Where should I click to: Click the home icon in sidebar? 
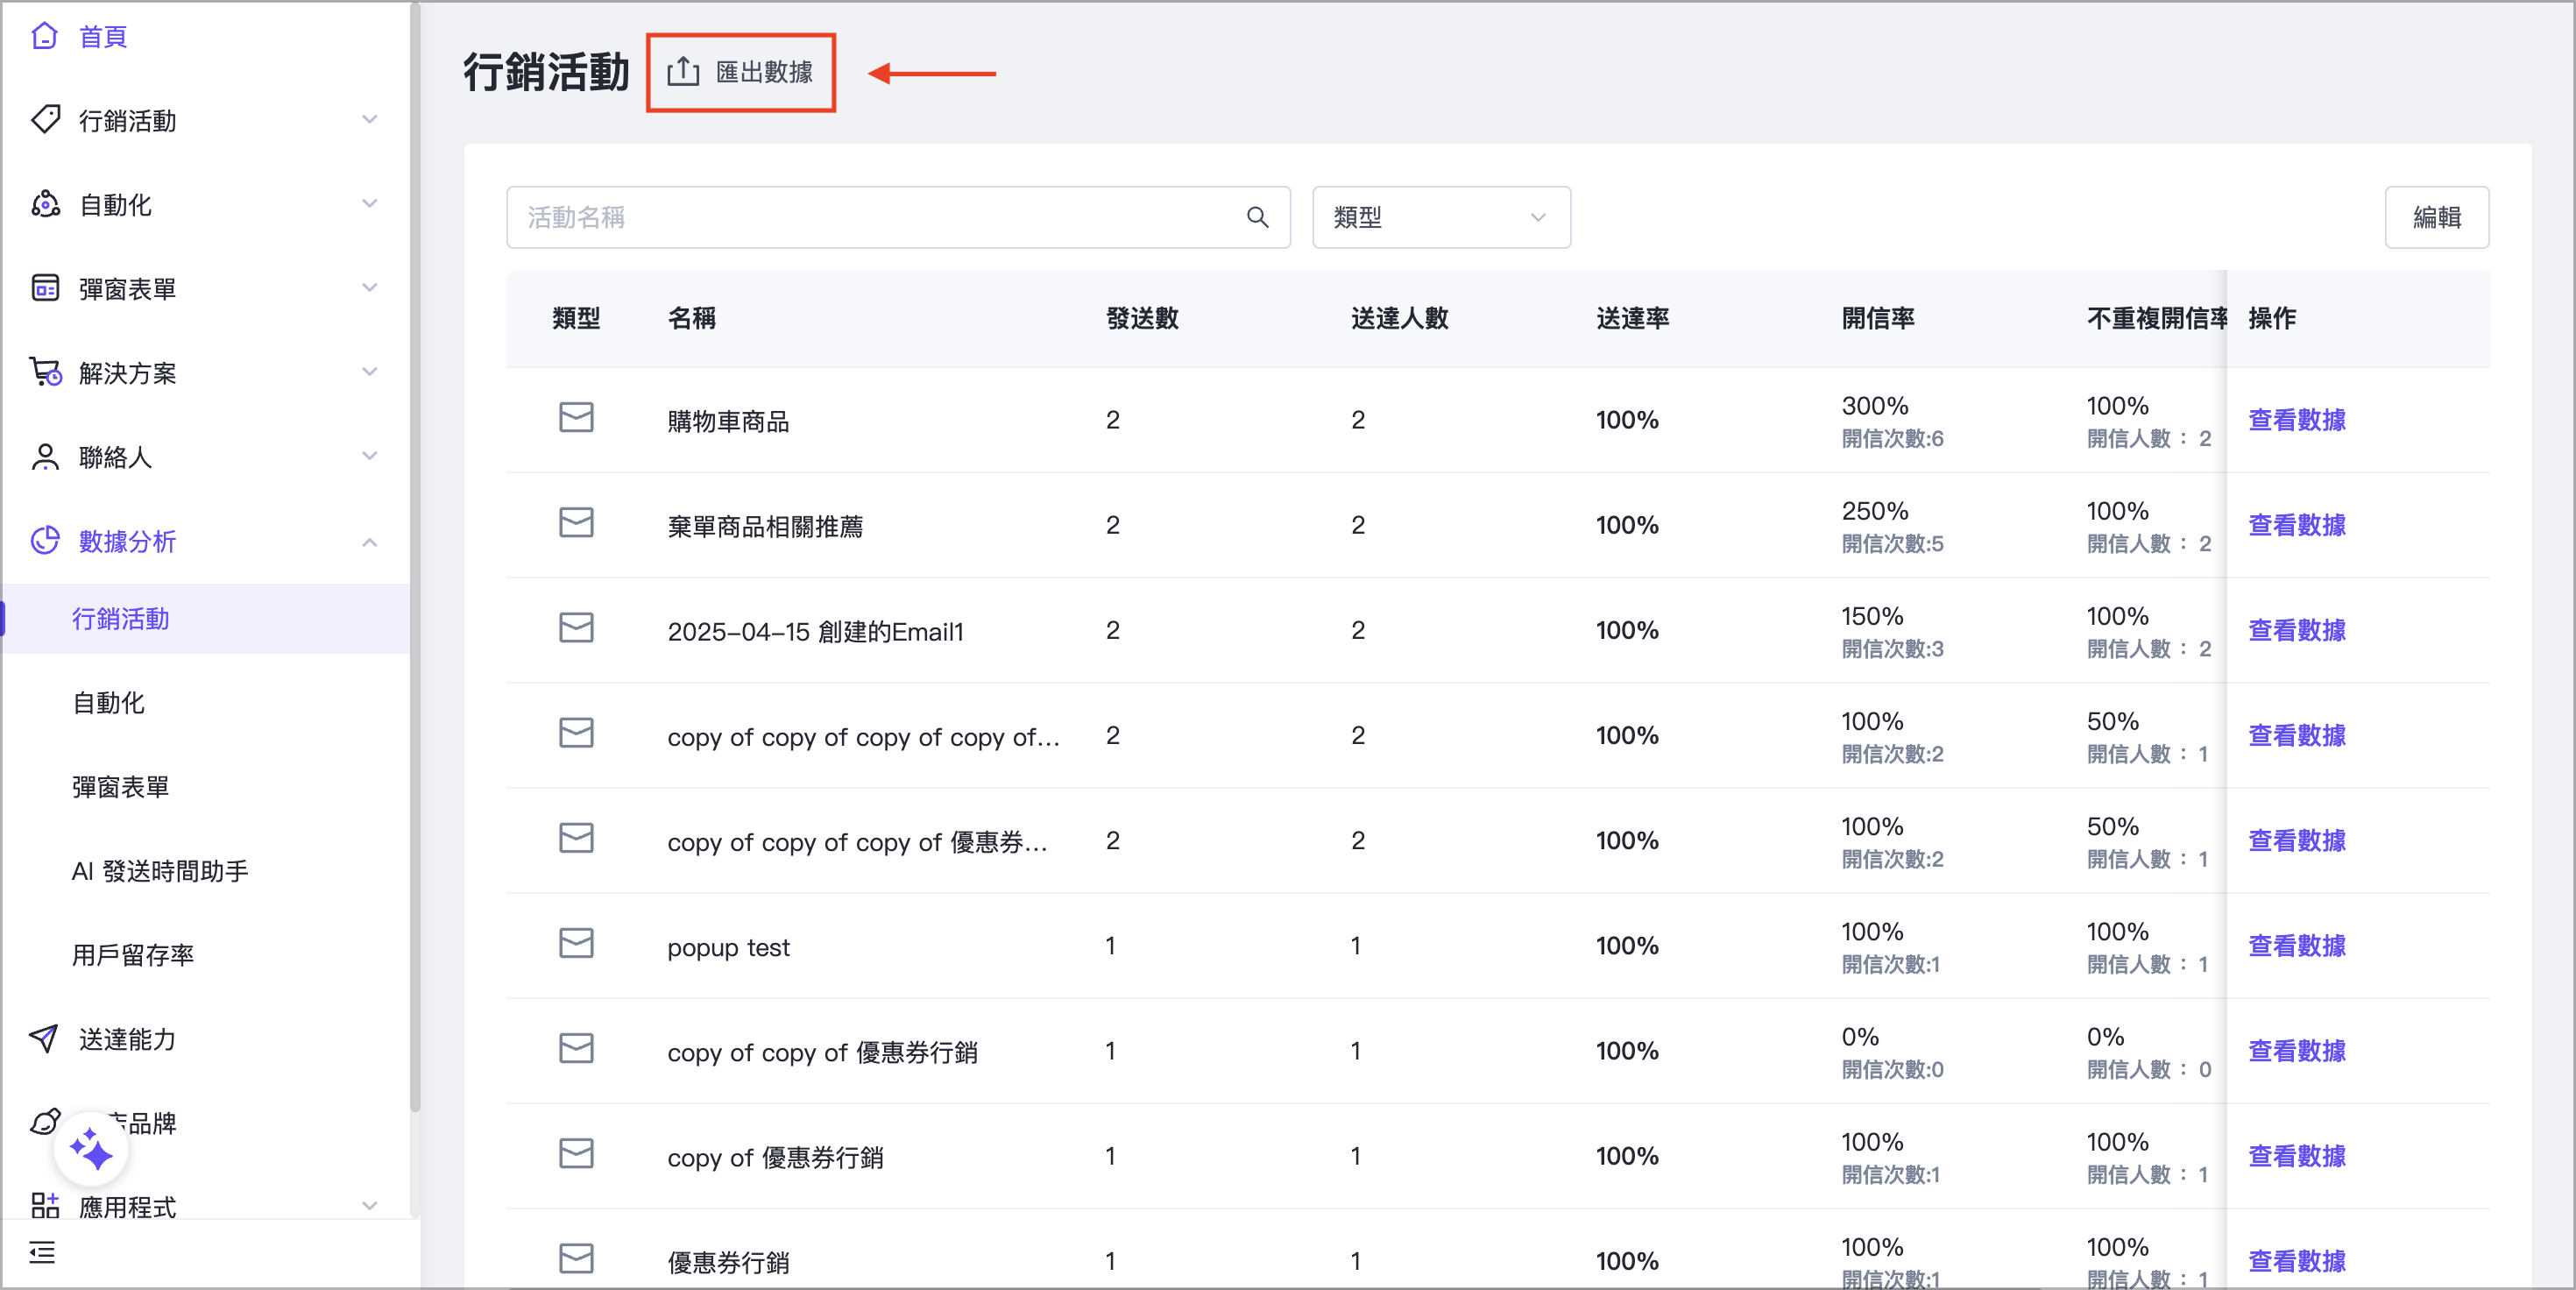coord(44,37)
